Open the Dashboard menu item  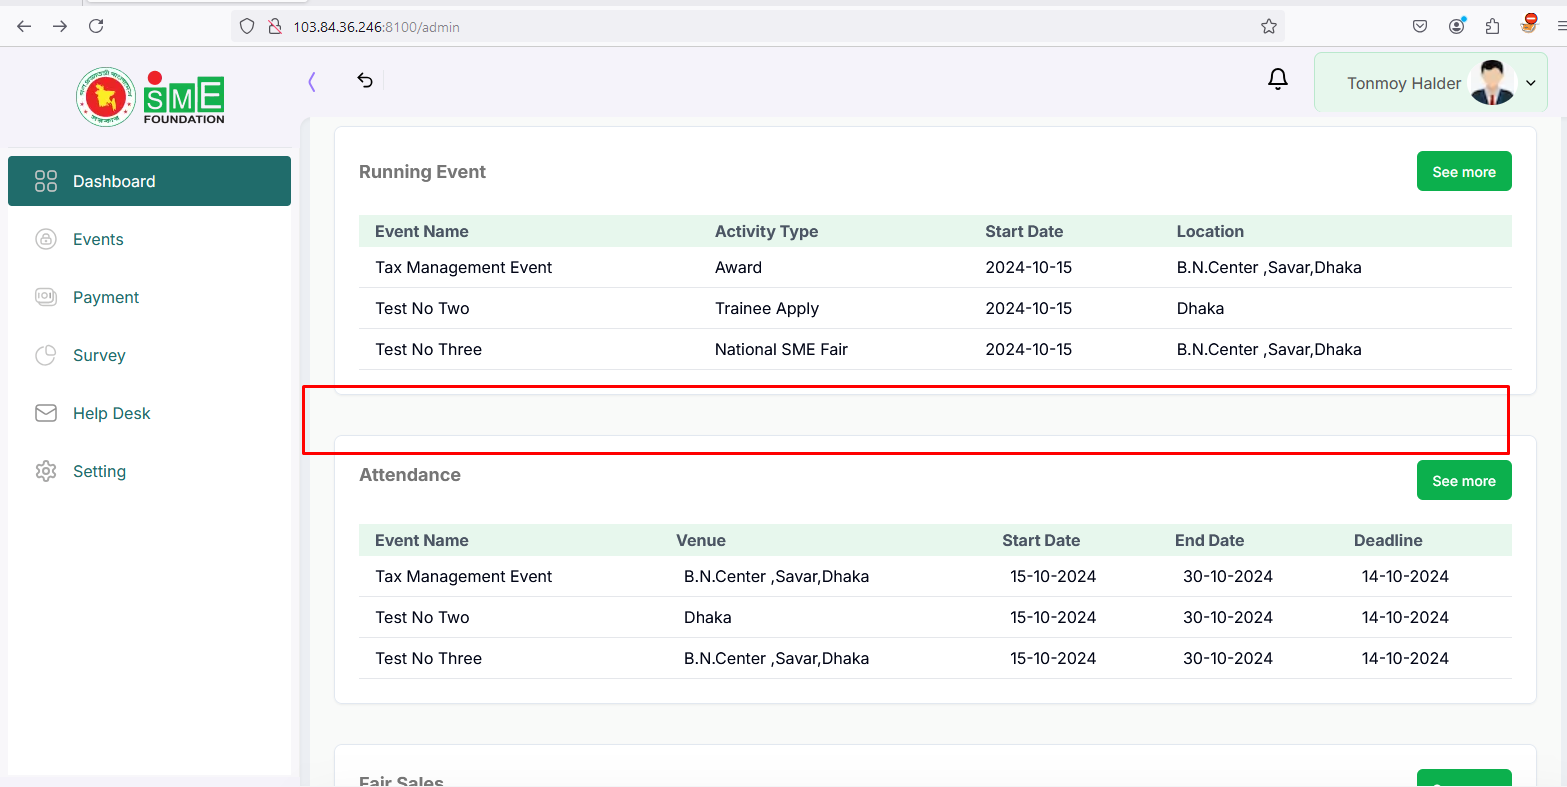click(x=149, y=181)
